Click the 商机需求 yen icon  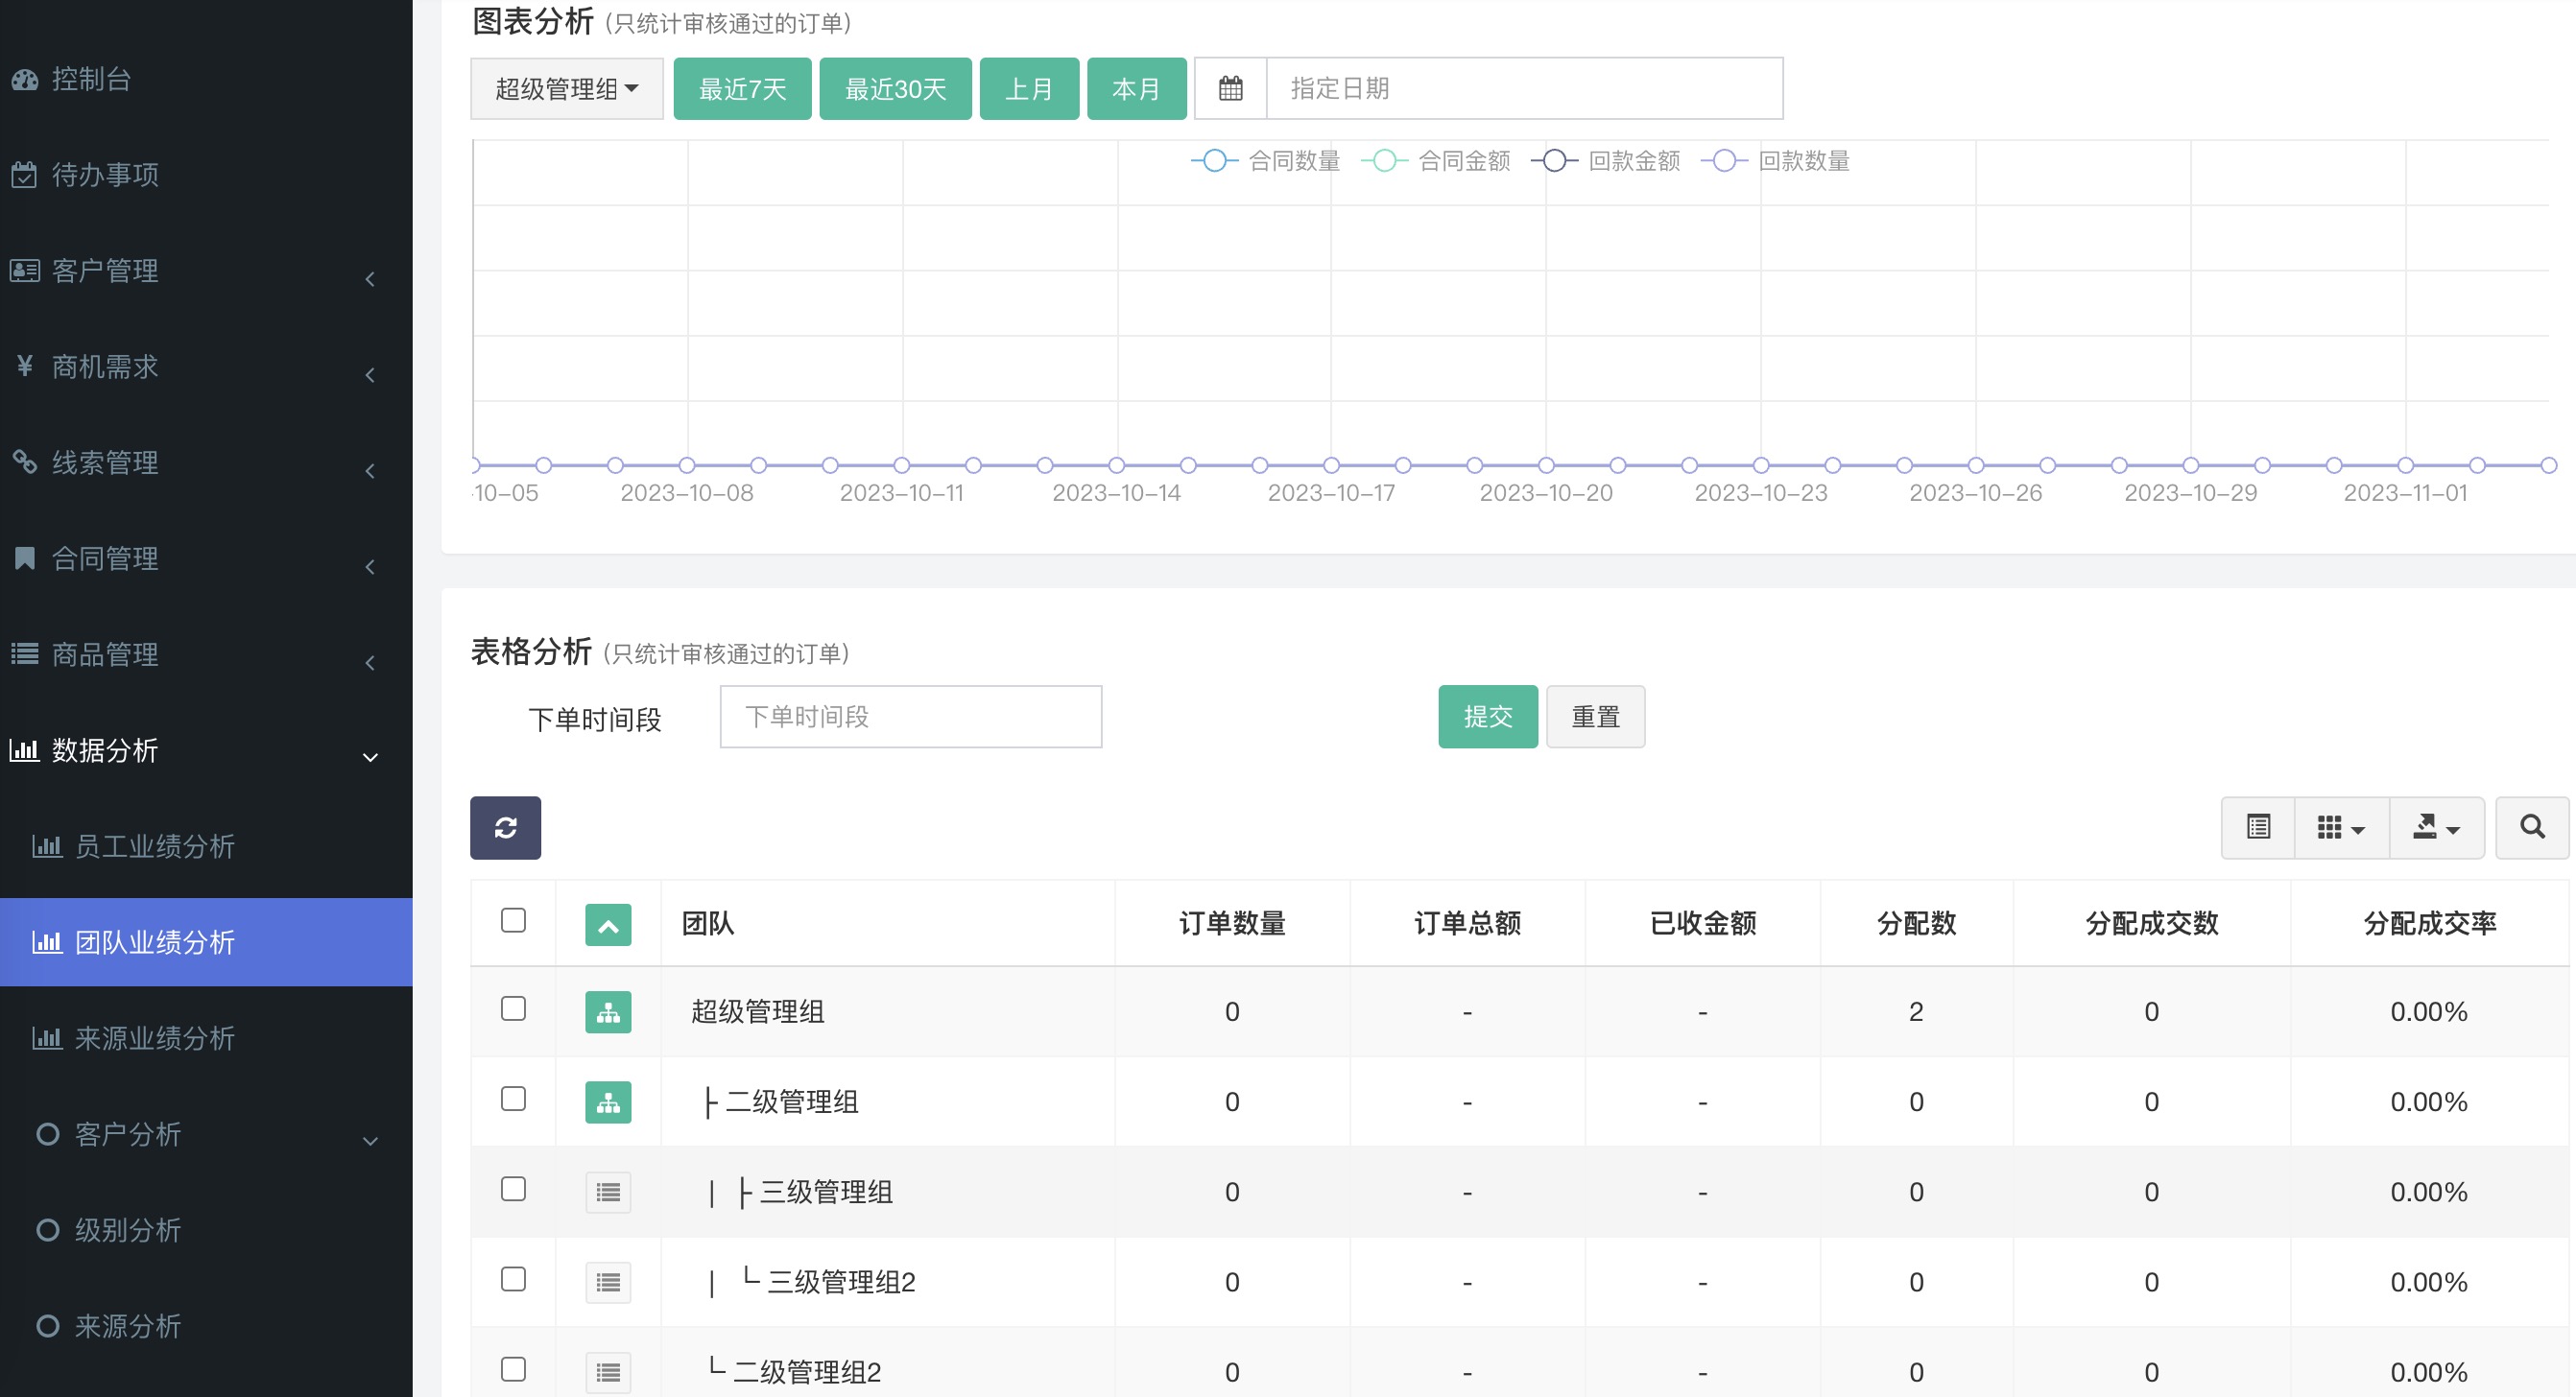[x=25, y=366]
